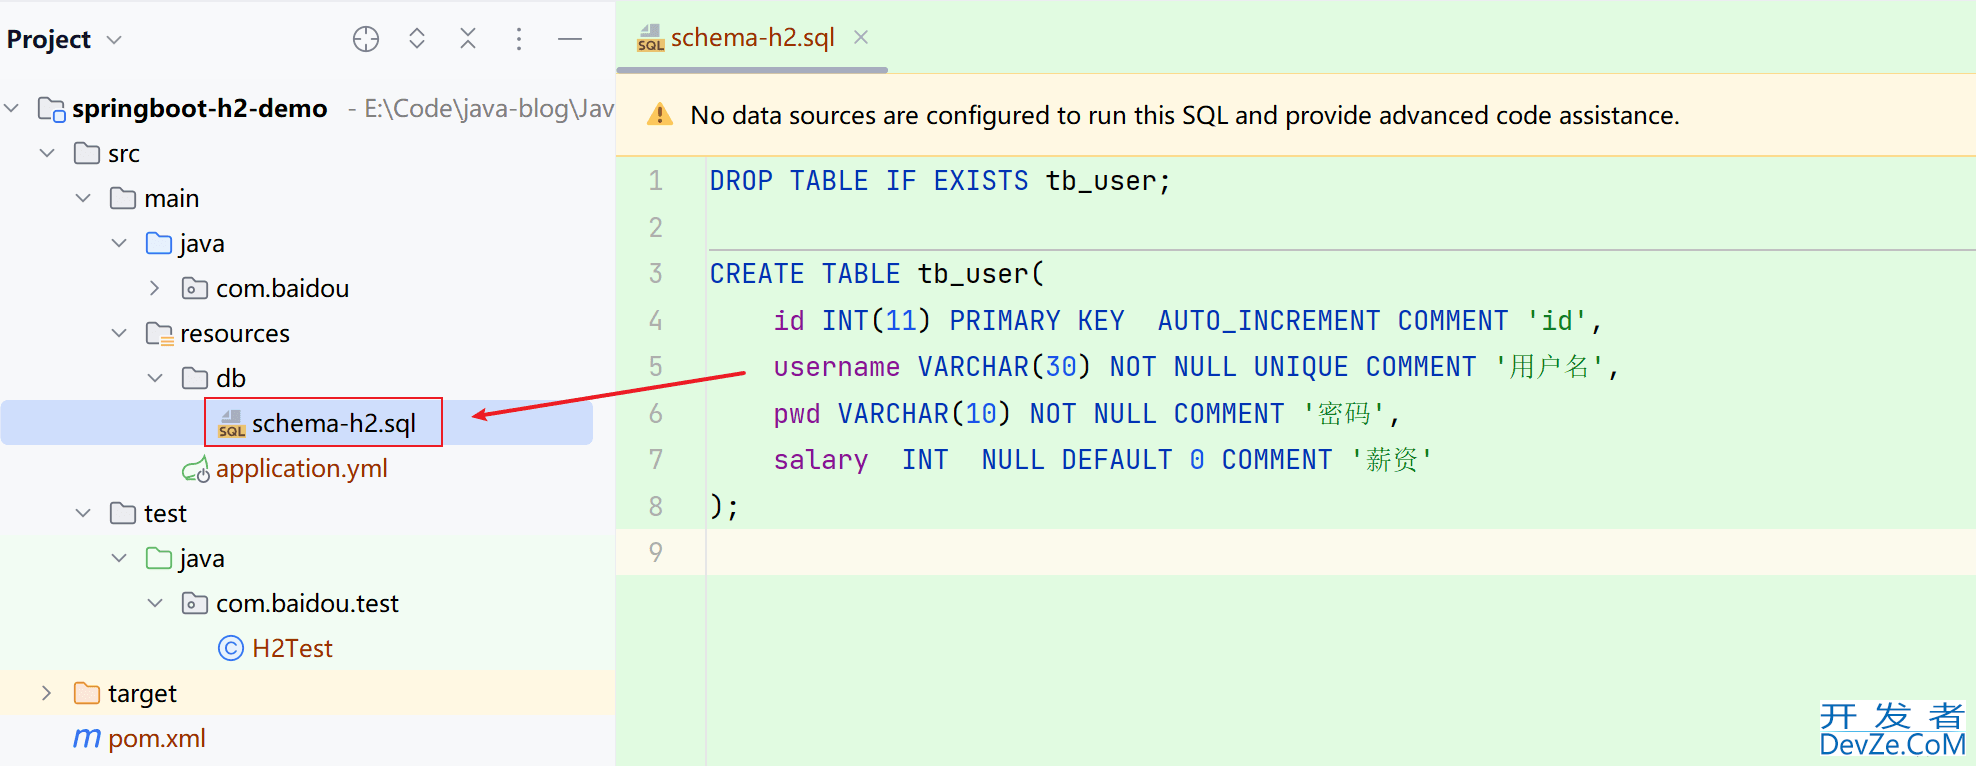Close the schema-h2.sql editor tab
1976x766 pixels.
(x=861, y=37)
